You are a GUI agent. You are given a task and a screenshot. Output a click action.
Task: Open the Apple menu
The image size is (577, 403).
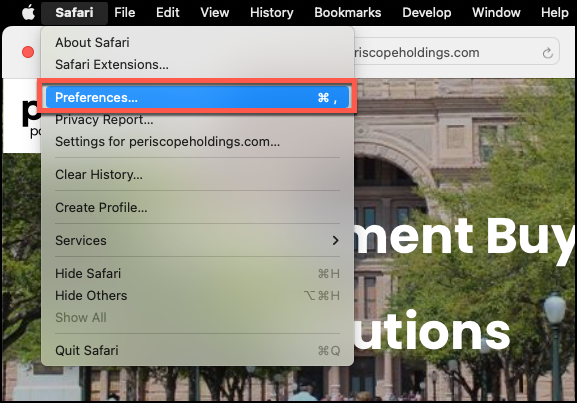click(x=28, y=13)
